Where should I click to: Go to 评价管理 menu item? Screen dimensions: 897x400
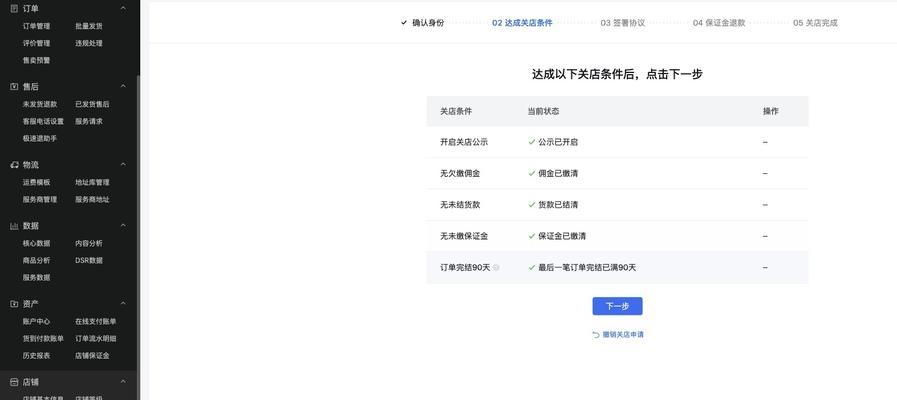[37, 43]
